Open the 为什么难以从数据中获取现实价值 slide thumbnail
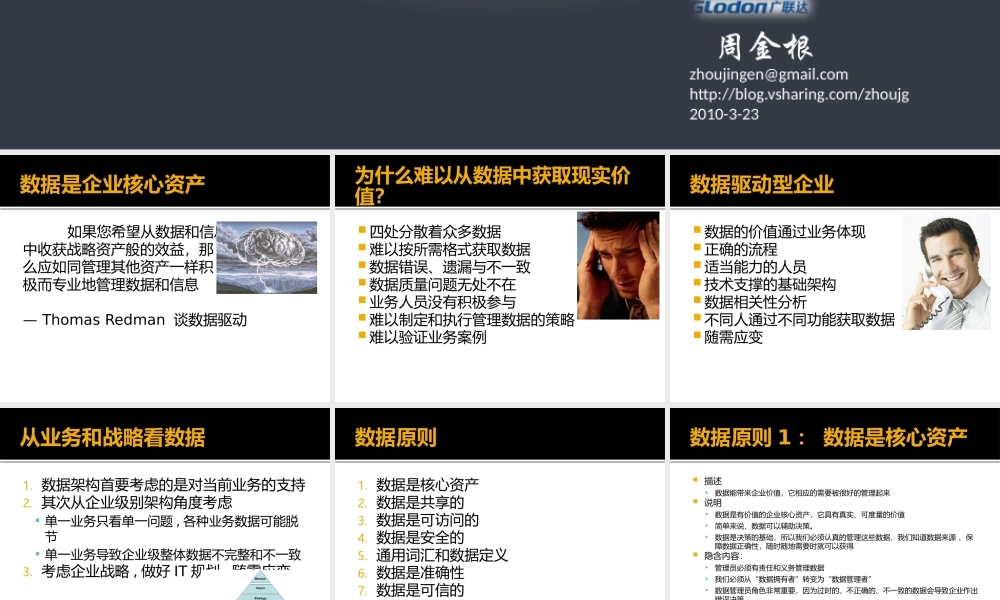1000x600 pixels. point(499,278)
